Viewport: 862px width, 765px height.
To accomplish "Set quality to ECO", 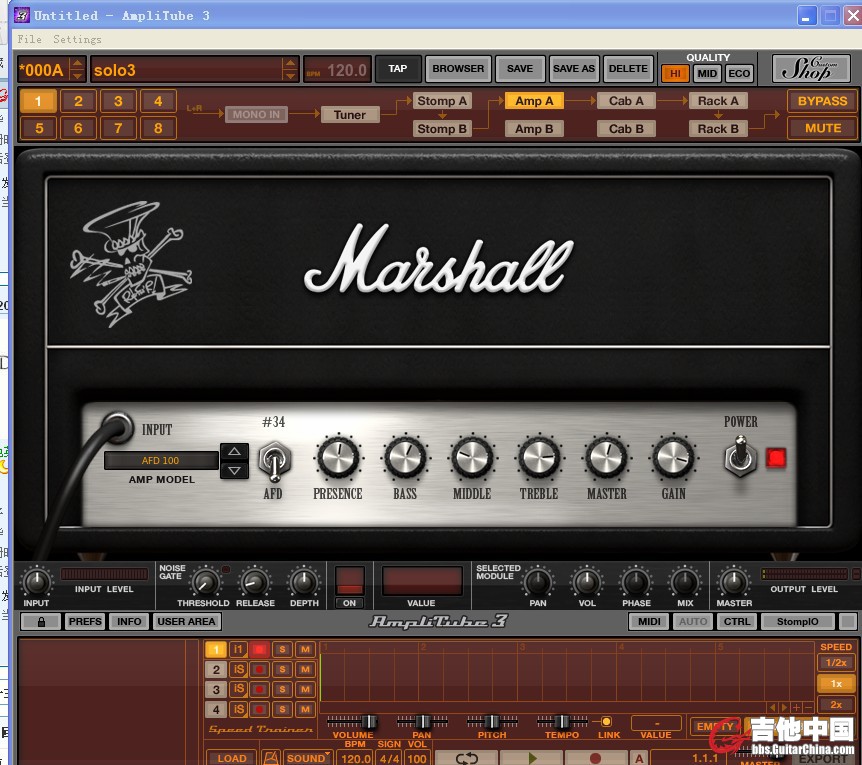I will [x=739, y=74].
